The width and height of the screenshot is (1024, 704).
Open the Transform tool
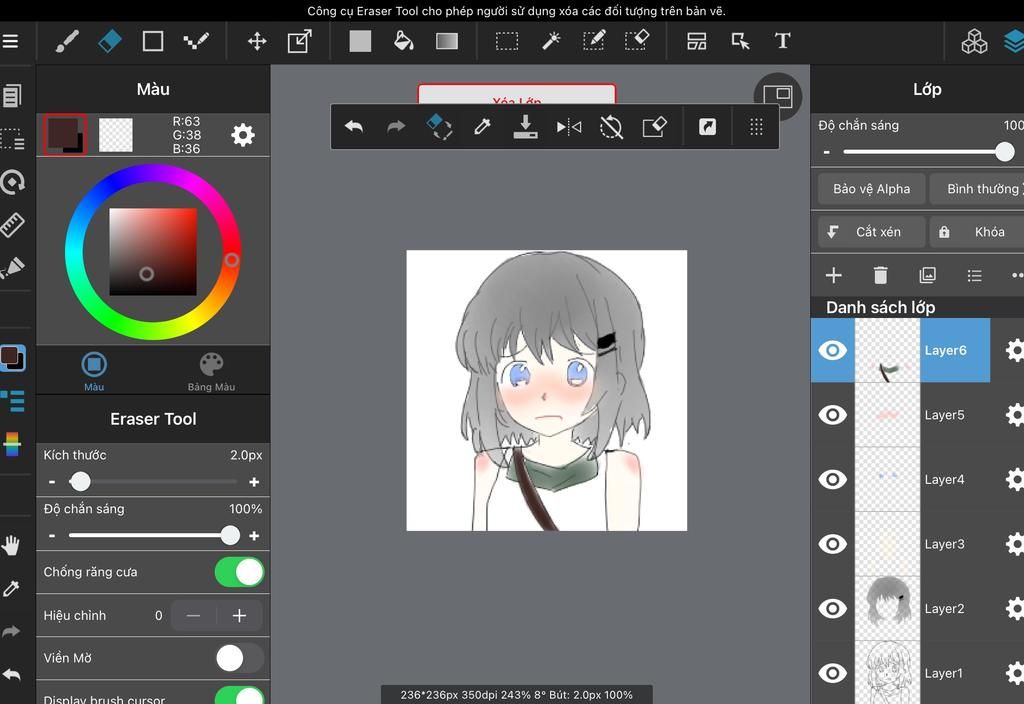coord(300,41)
